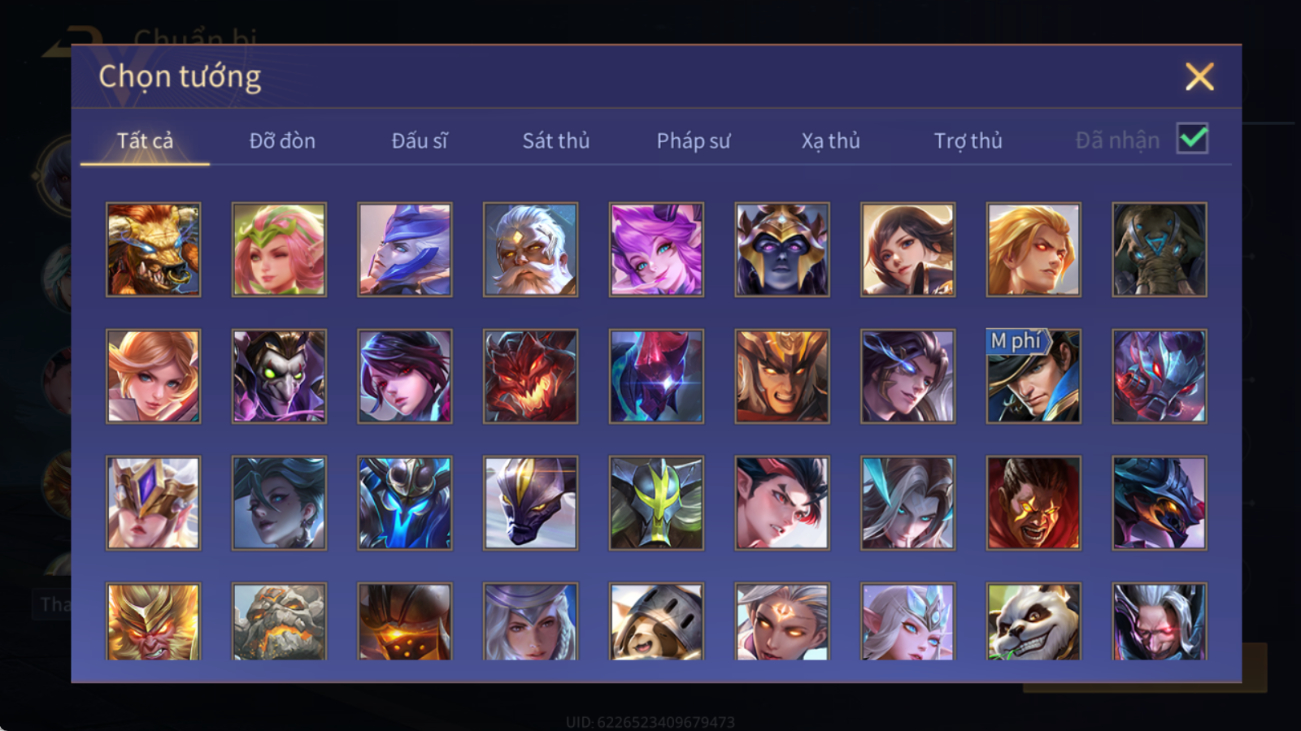Select the elephant-masked hero portrait
1301x731 pixels.
1159,249
